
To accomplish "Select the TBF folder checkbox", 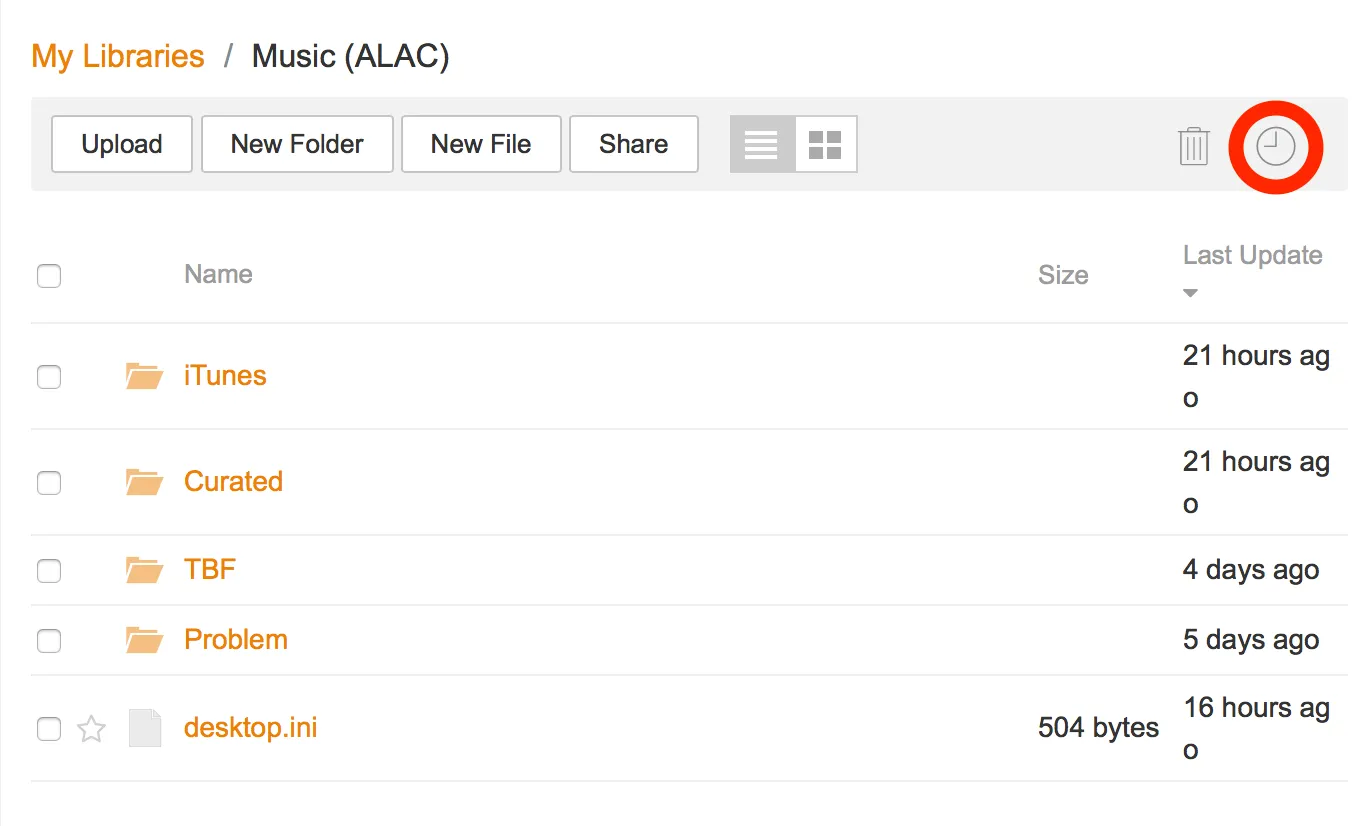I will [49, 571].
